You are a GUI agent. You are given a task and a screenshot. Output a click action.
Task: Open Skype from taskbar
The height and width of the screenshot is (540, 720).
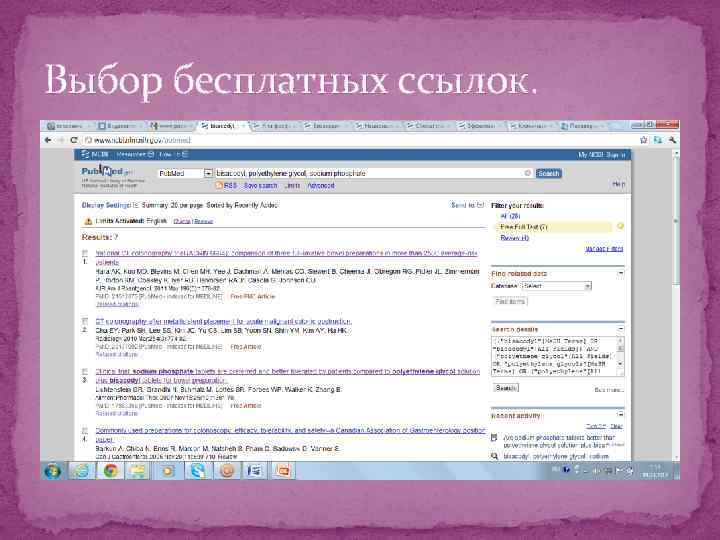coord(198,471)
